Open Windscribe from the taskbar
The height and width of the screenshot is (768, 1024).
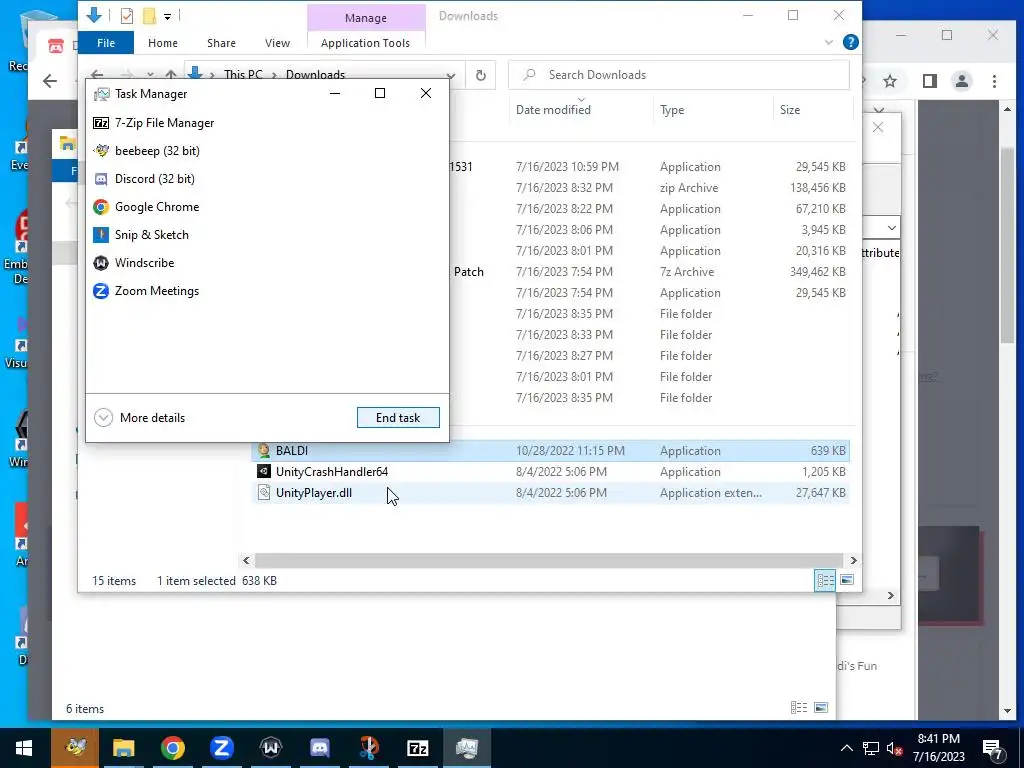pos(270,748)
